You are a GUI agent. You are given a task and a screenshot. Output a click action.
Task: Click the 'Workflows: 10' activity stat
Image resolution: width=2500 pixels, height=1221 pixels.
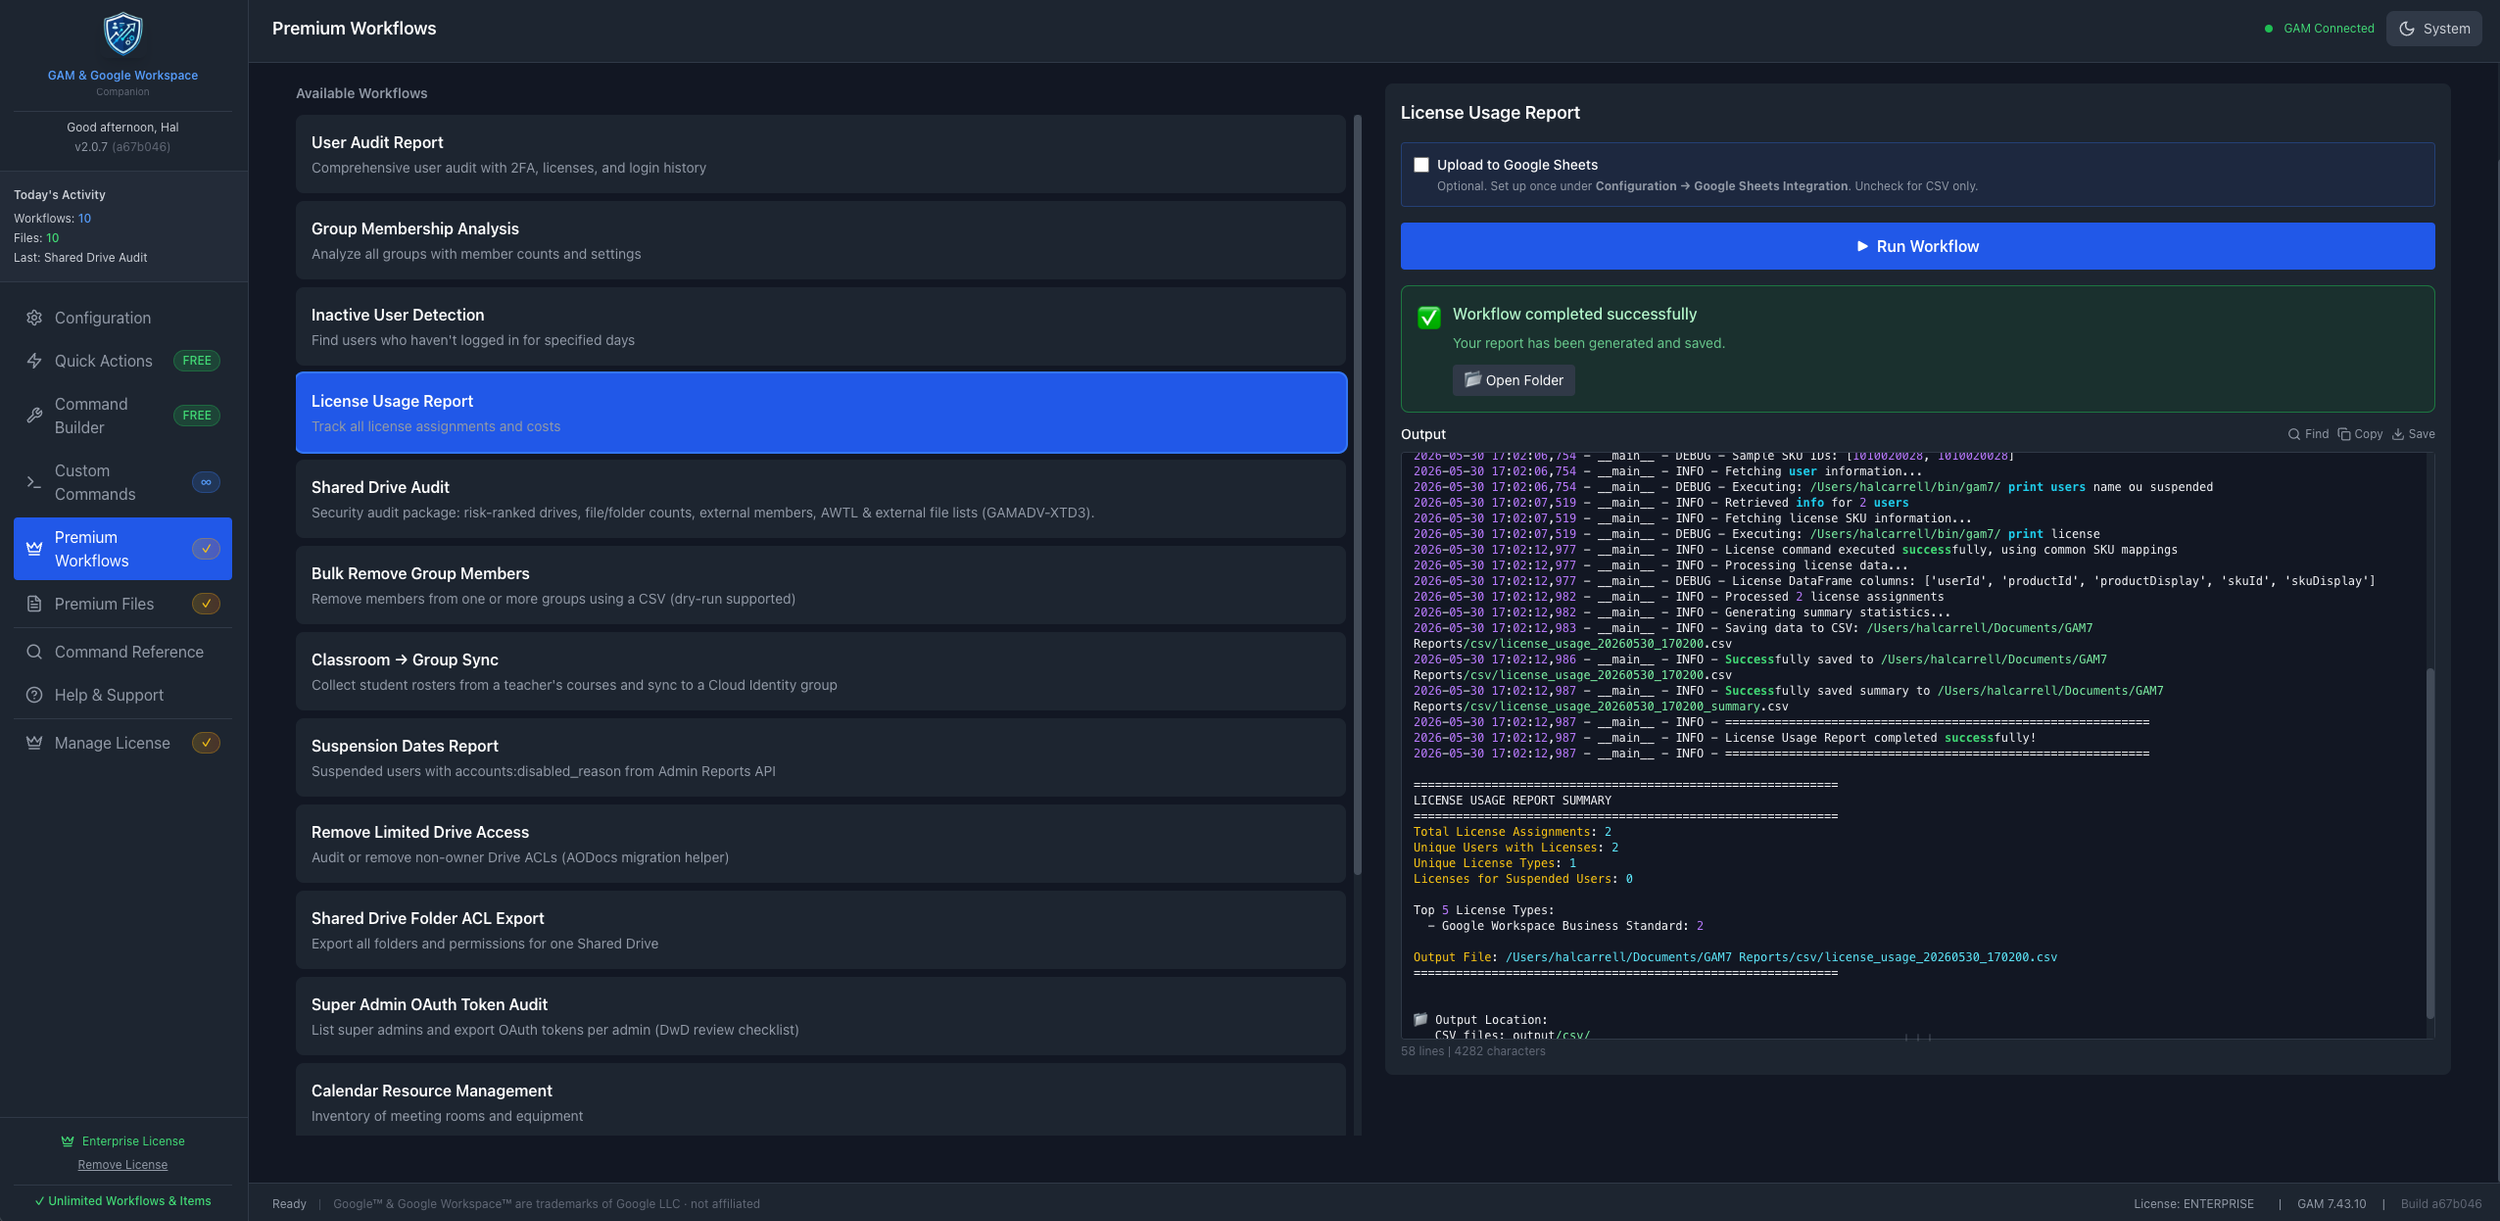tap(52, 218)
